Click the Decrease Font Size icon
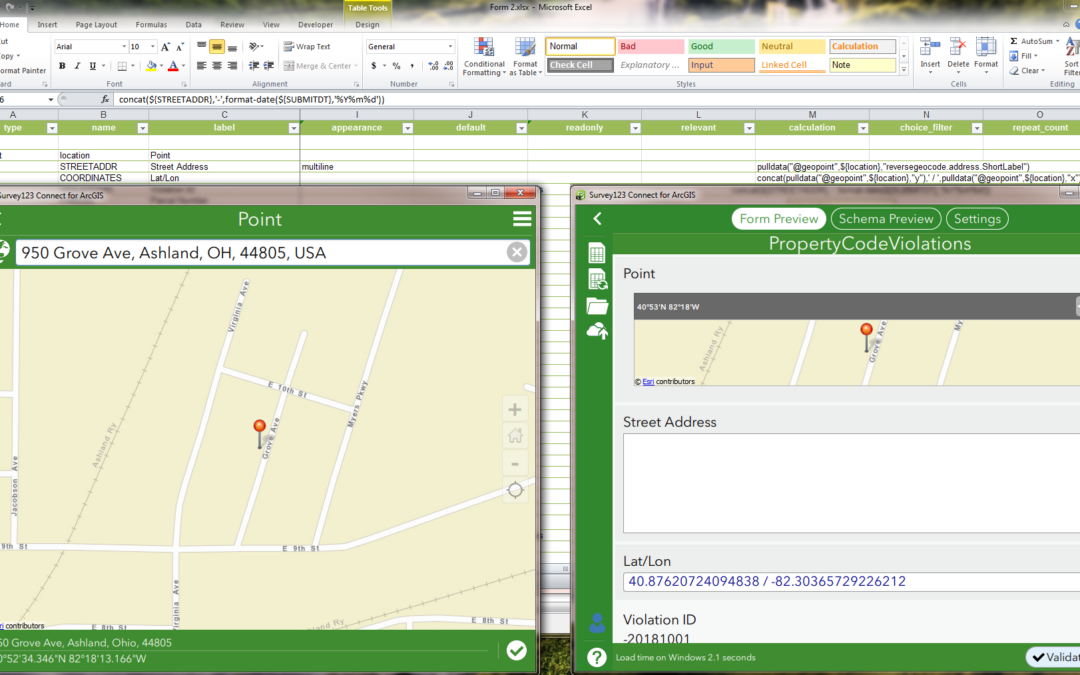 pos(180,47)
